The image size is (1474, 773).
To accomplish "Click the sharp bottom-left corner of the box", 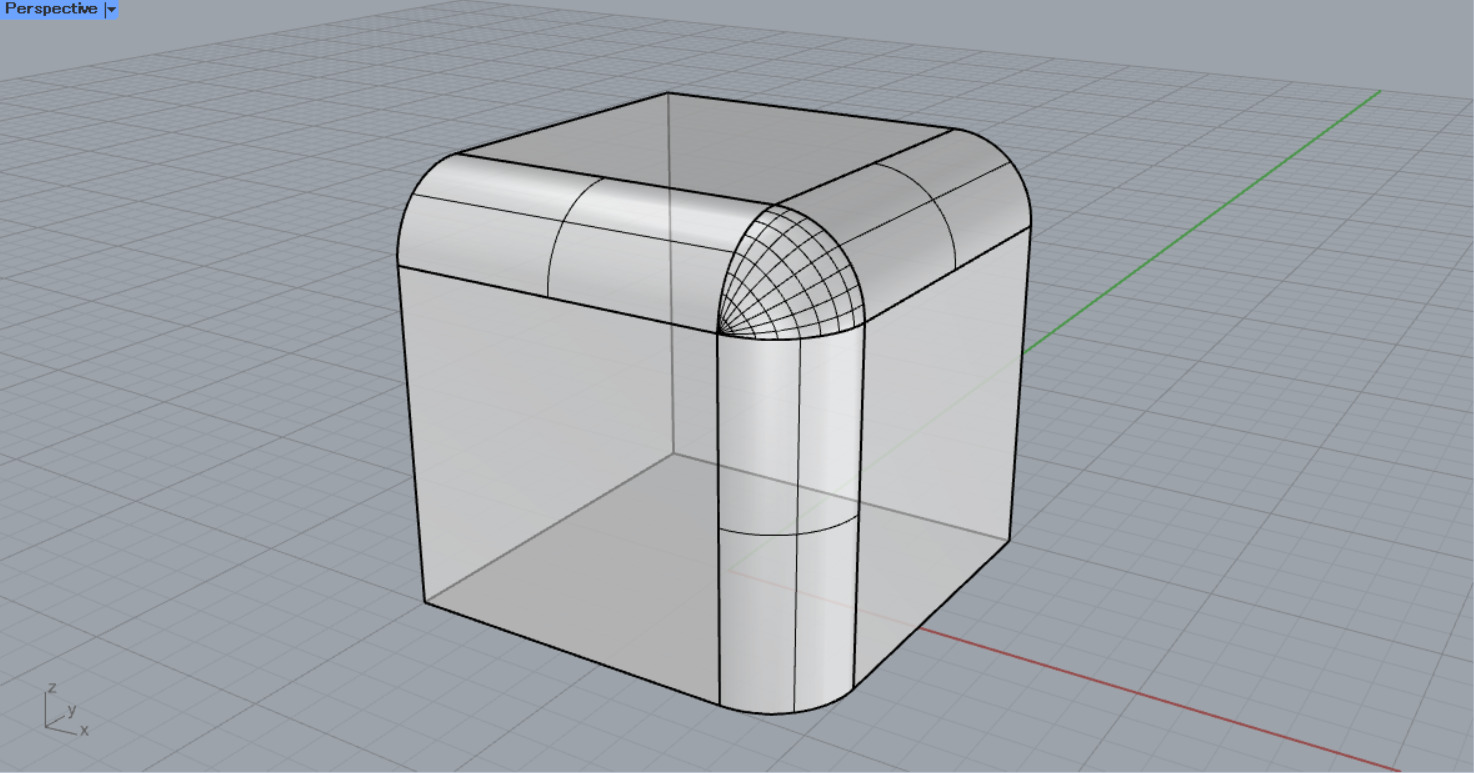I will point(425,602).
